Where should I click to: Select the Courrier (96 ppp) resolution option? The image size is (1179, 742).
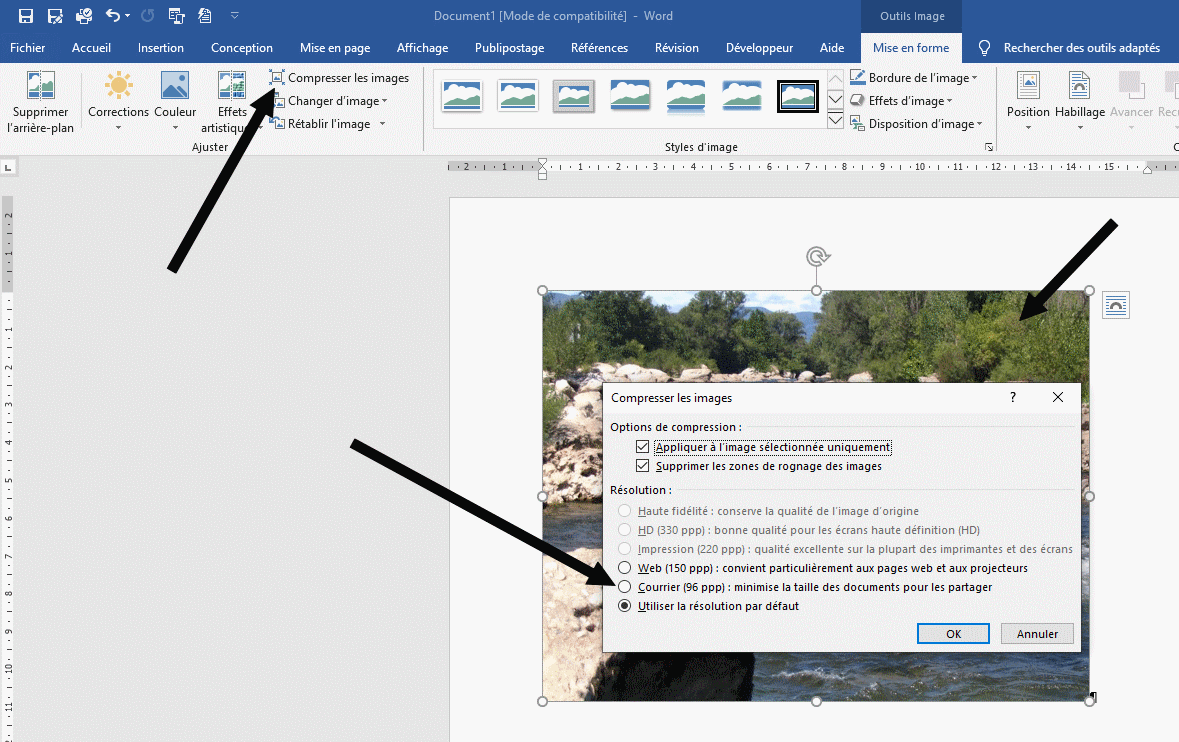[625, 587]
